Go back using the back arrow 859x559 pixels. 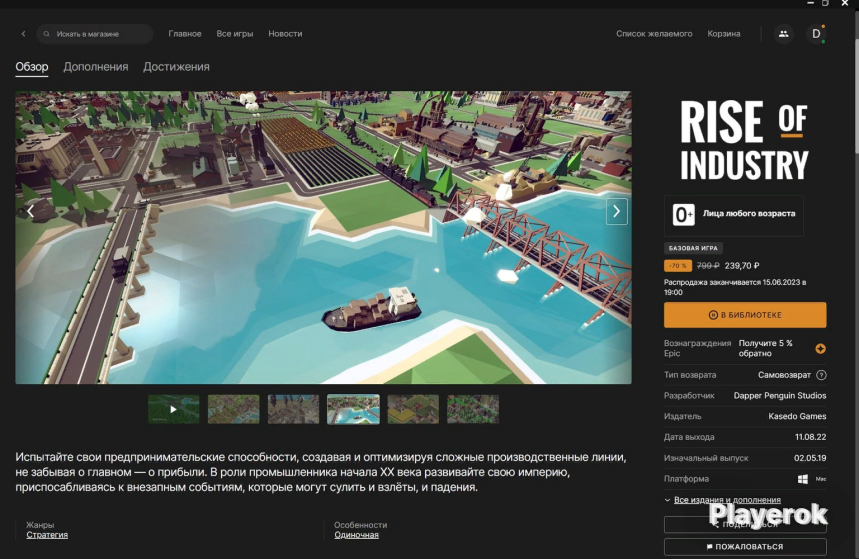click(x=23, y=34)
